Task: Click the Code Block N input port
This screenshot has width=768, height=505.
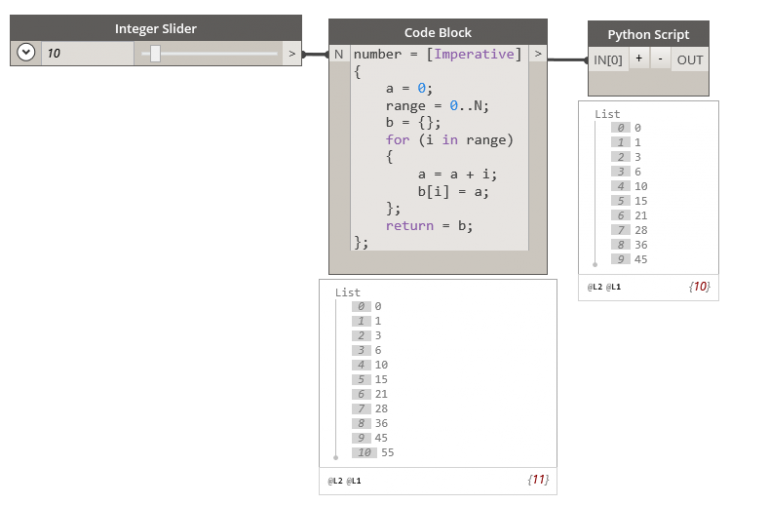Action: [339, 54]
